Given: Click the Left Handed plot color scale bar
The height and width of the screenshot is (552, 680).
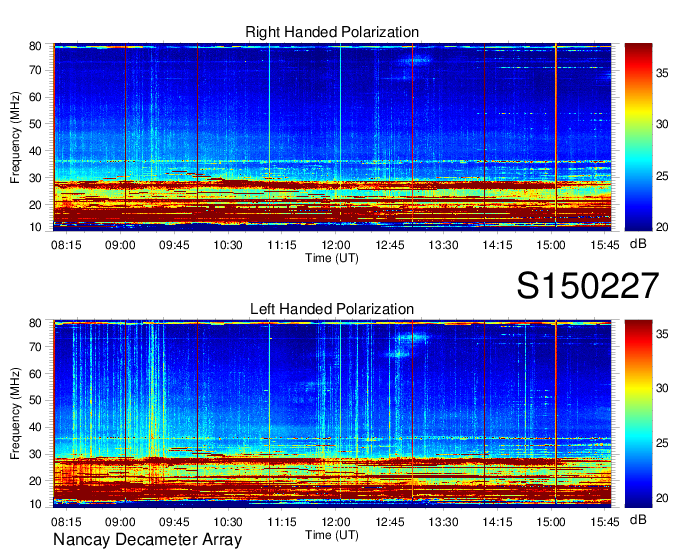Looking at the screenshot, I should 638,414.
